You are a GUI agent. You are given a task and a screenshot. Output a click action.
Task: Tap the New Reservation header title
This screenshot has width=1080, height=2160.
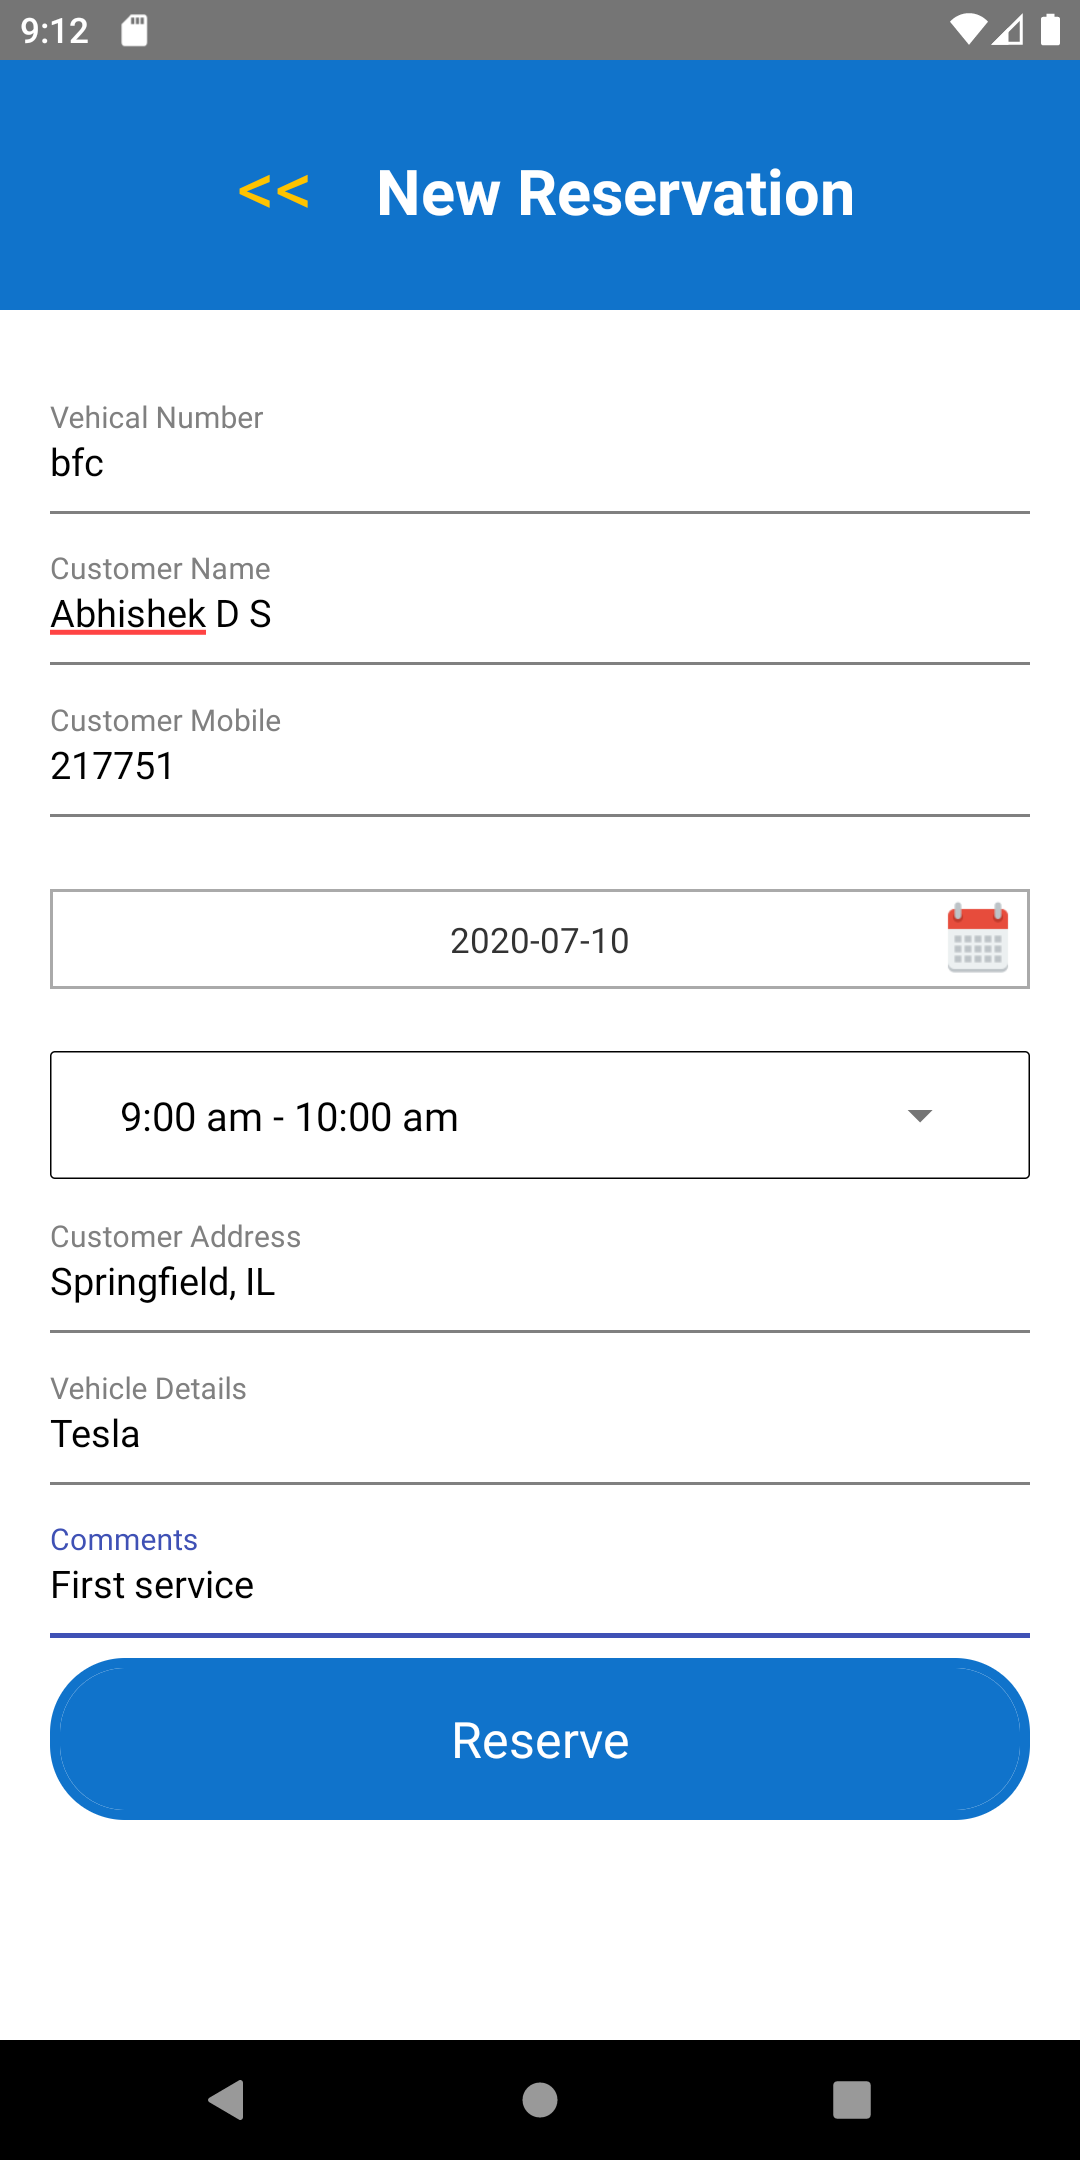615,193
